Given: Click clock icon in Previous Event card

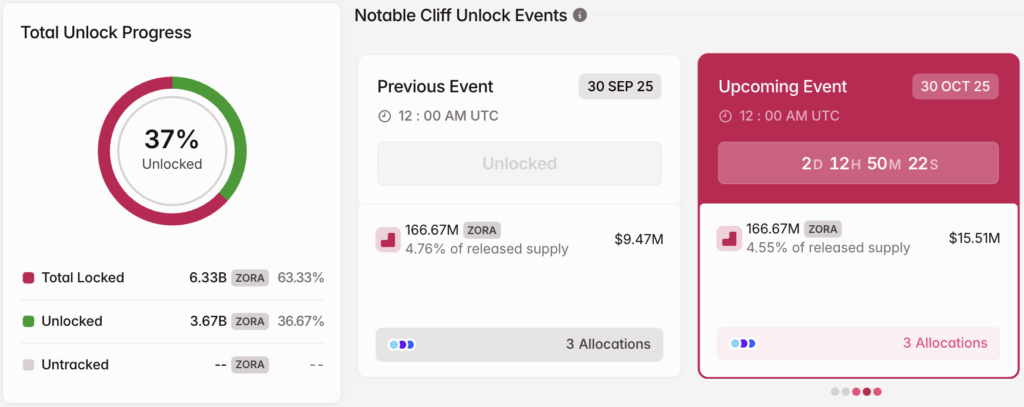Looking at the screenshot, I should (385, 116).
